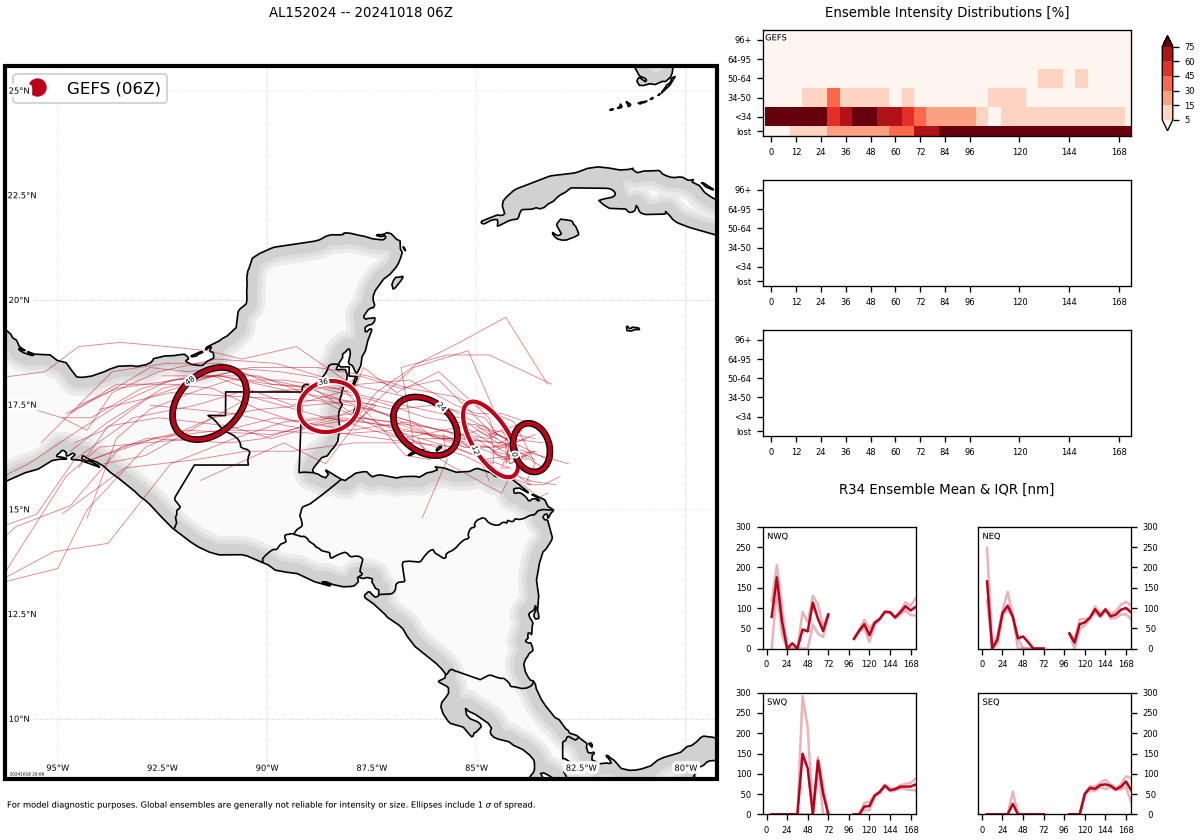Click the 82.5°W longitude label

coord(581,768)
